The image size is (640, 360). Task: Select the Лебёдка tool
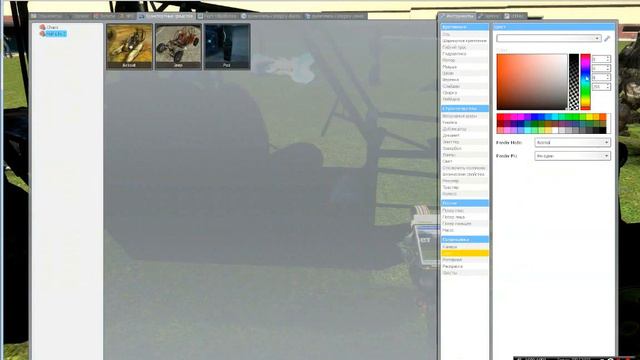tap(464, 99)
